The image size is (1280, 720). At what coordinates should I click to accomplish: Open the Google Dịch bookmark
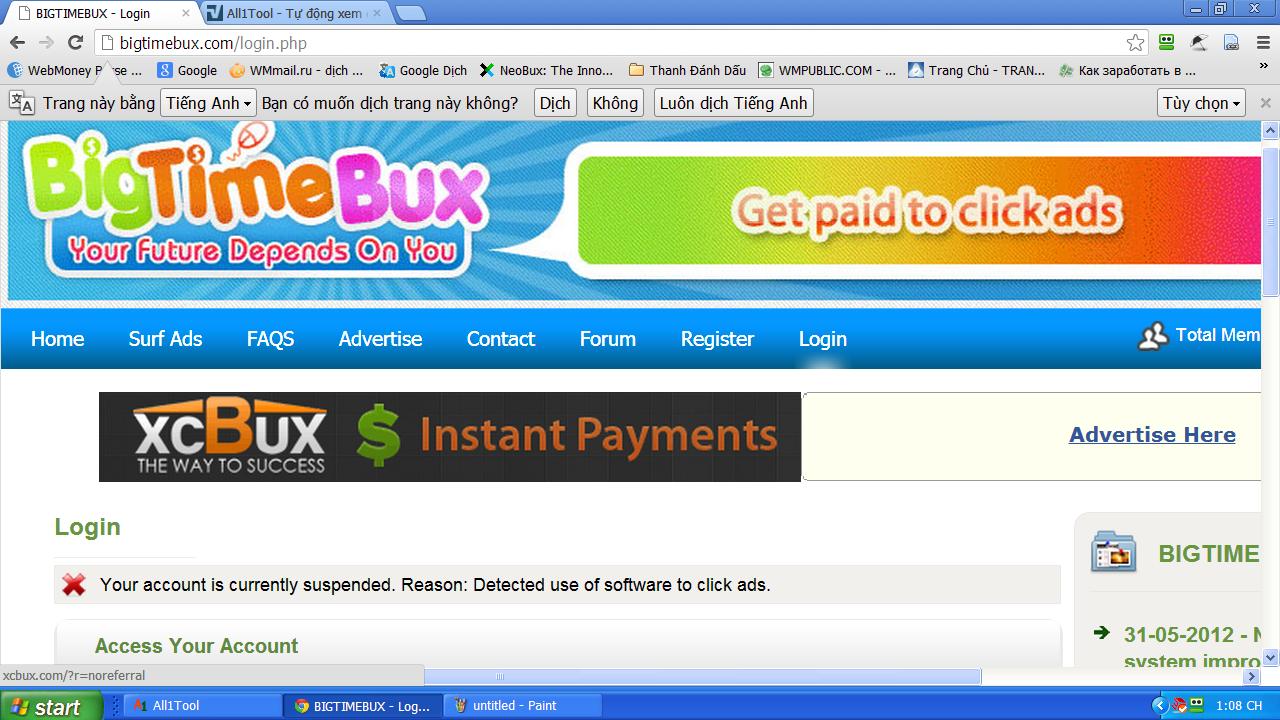click(x=423, y=70)
